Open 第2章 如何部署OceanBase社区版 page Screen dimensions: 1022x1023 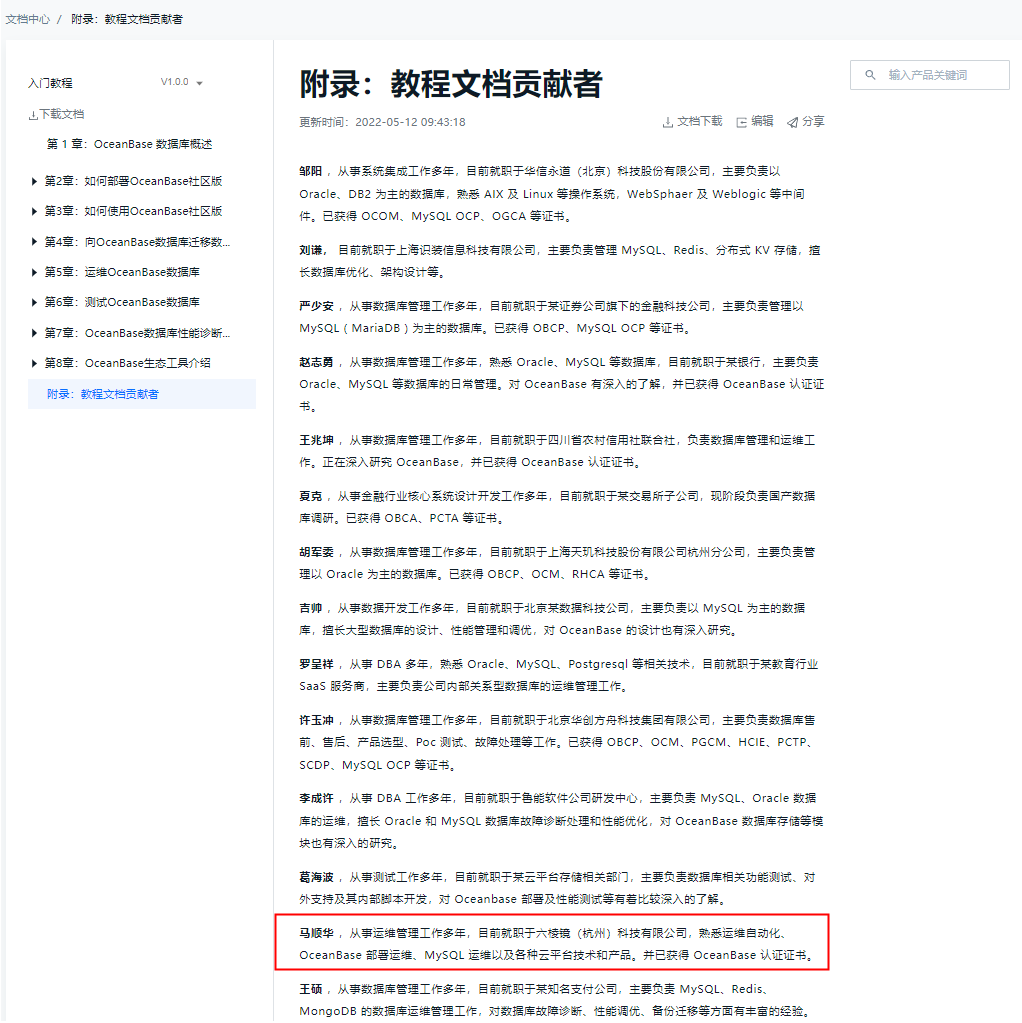[133, 181]
